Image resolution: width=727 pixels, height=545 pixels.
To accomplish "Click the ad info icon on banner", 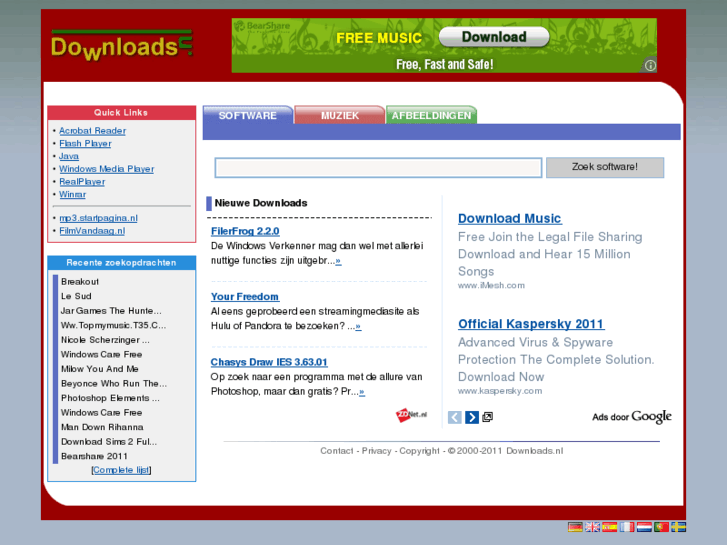I will click(x=650, y=65).
